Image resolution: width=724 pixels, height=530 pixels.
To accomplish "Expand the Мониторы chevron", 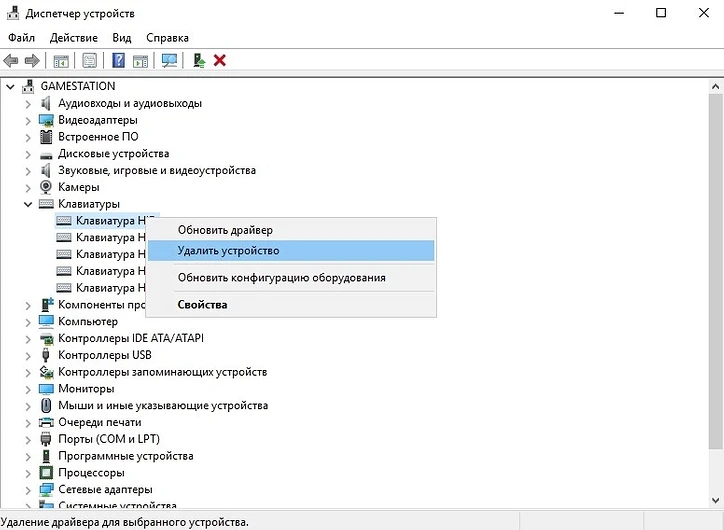I will coord(28,389).
